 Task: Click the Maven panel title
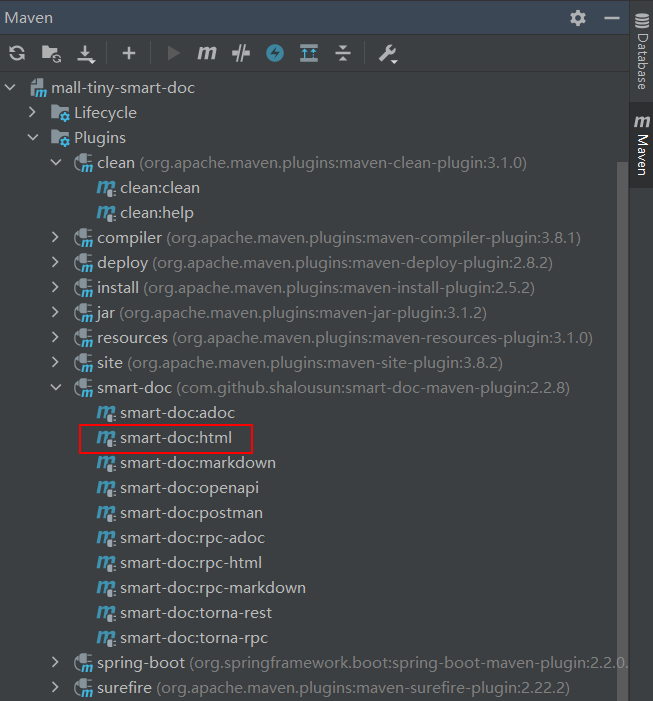click(29, 18)
